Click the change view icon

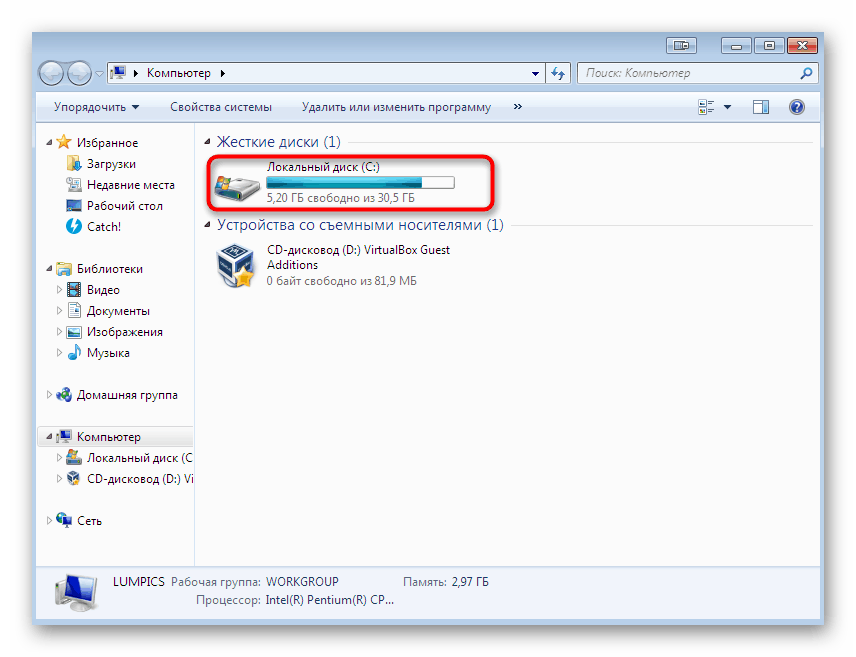(x=706, y=107)
